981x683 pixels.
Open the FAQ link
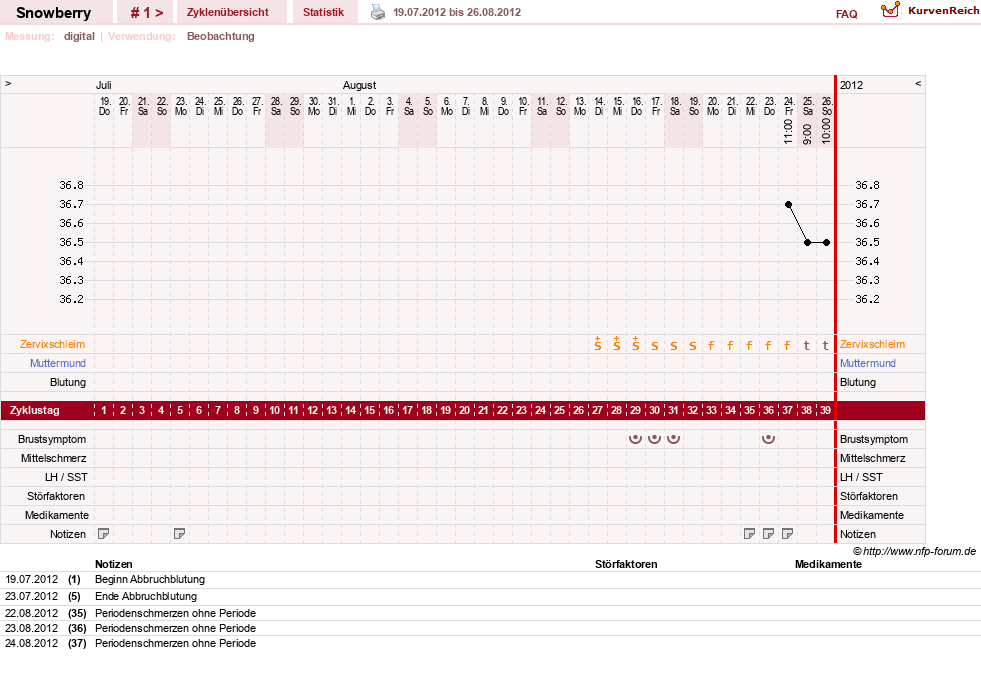846,14
